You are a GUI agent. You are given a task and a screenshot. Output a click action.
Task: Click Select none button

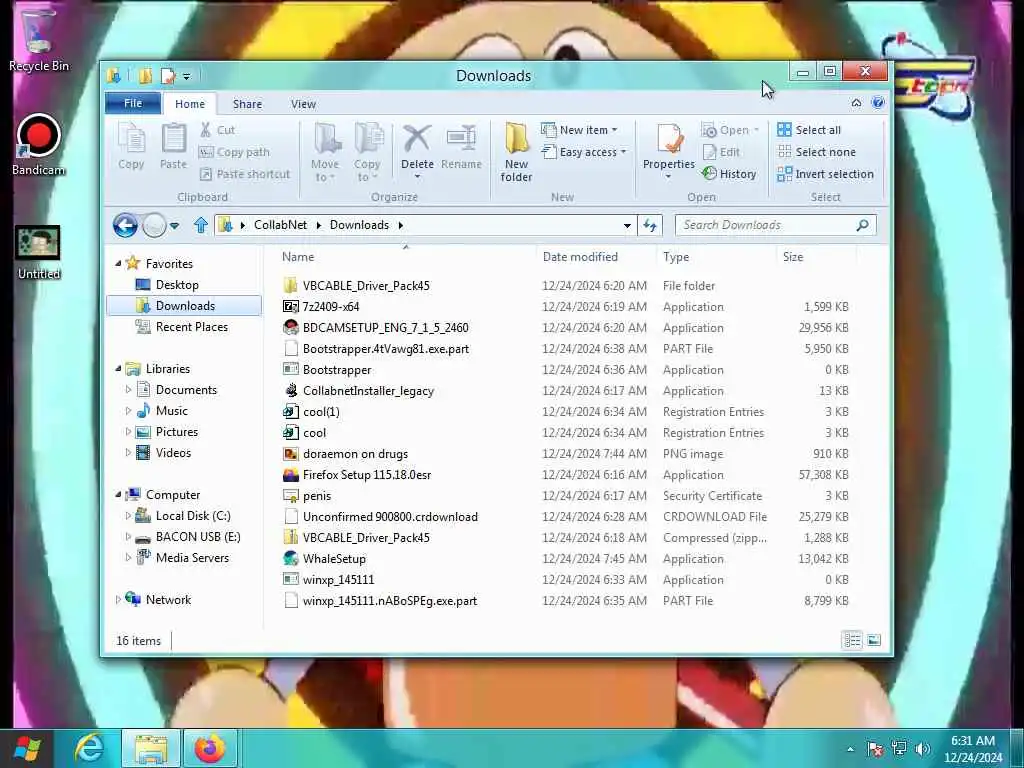click(816, 152)
